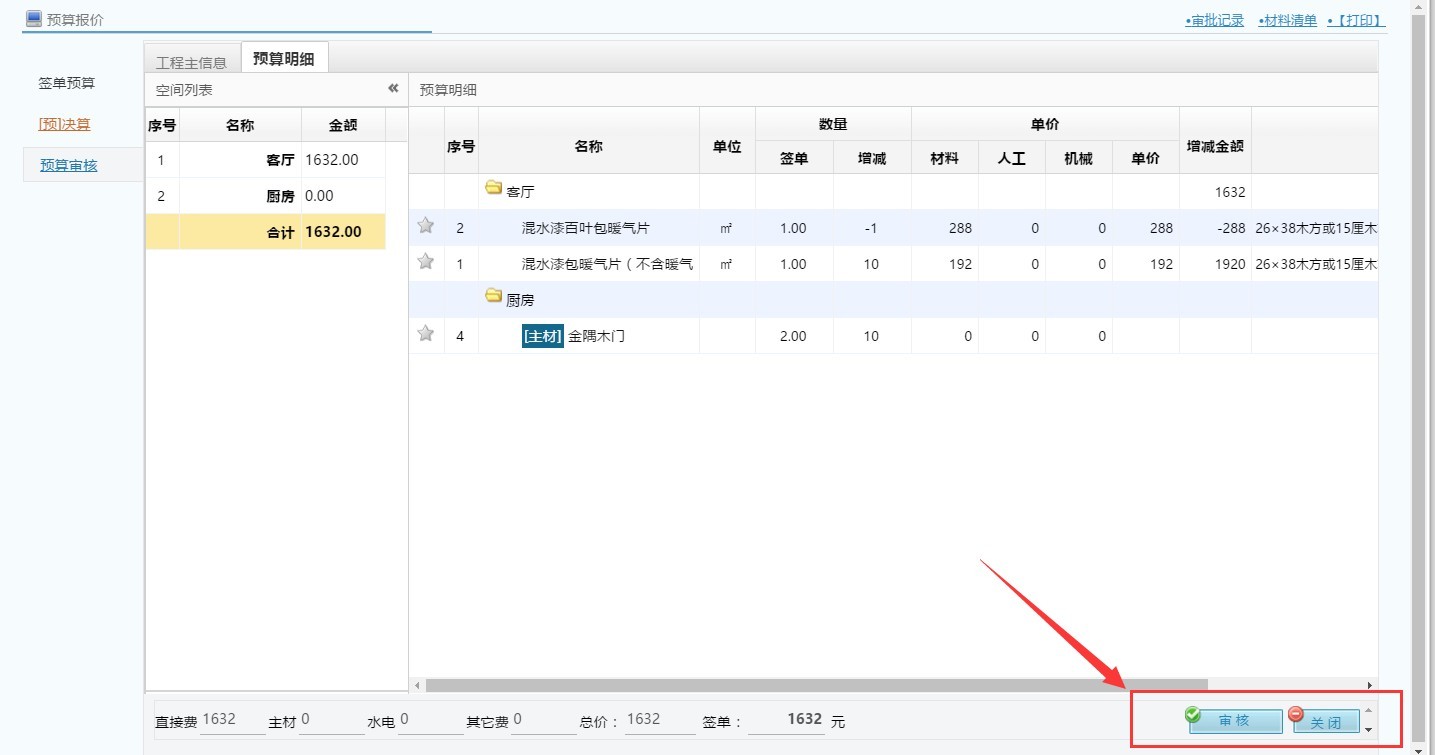Collapse 空间列表 using the « arrow
Viewport: 1435px width, 755px height.
[x=393, y=88]
